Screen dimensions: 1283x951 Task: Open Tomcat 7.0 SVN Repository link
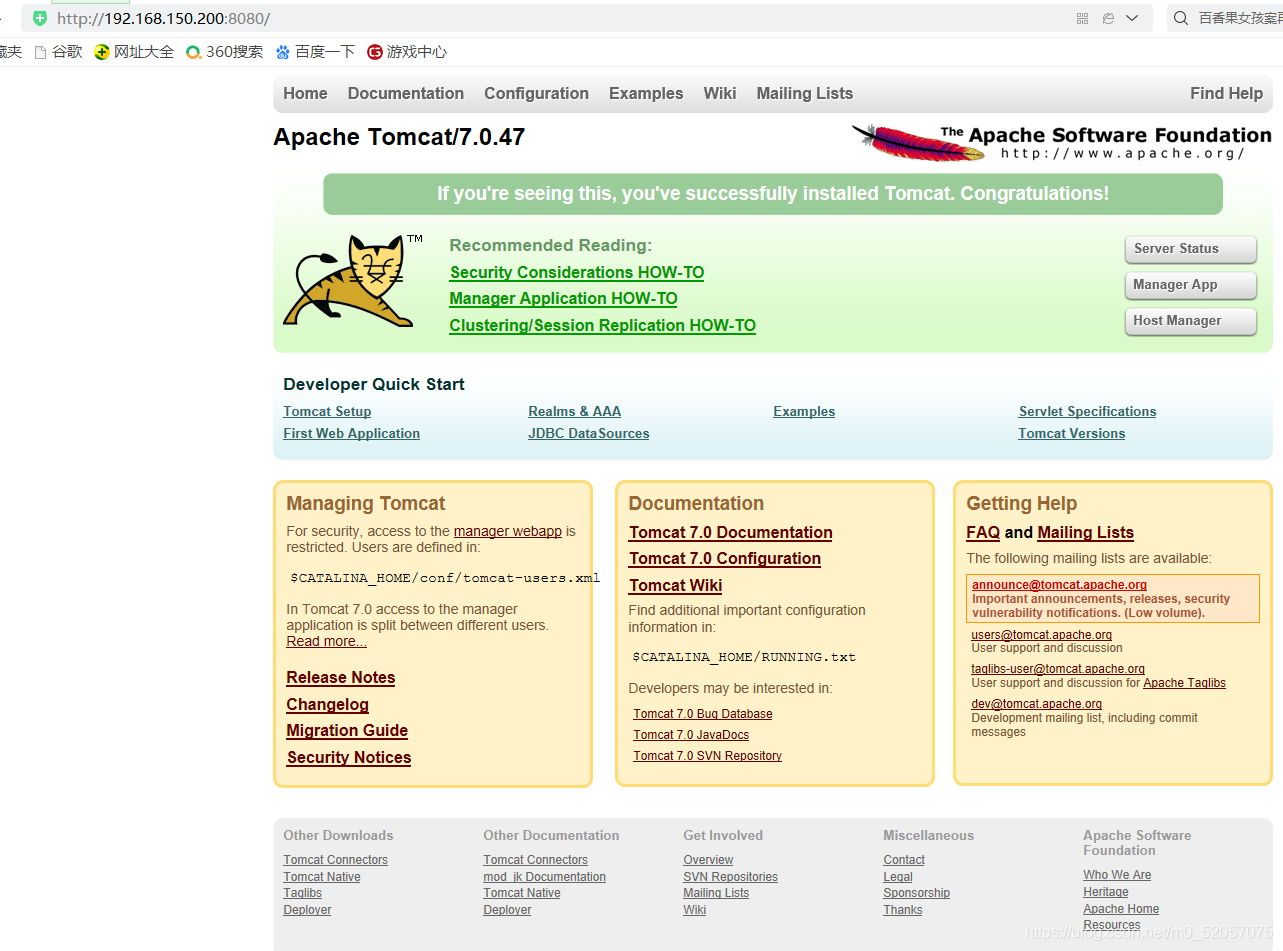[708, 756]
